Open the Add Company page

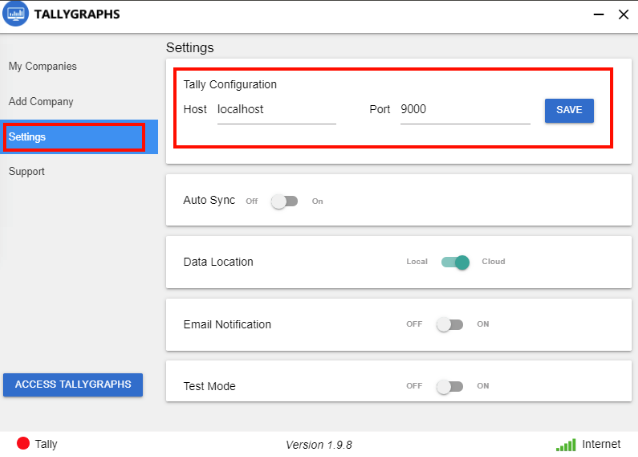[x=41, y=101]
